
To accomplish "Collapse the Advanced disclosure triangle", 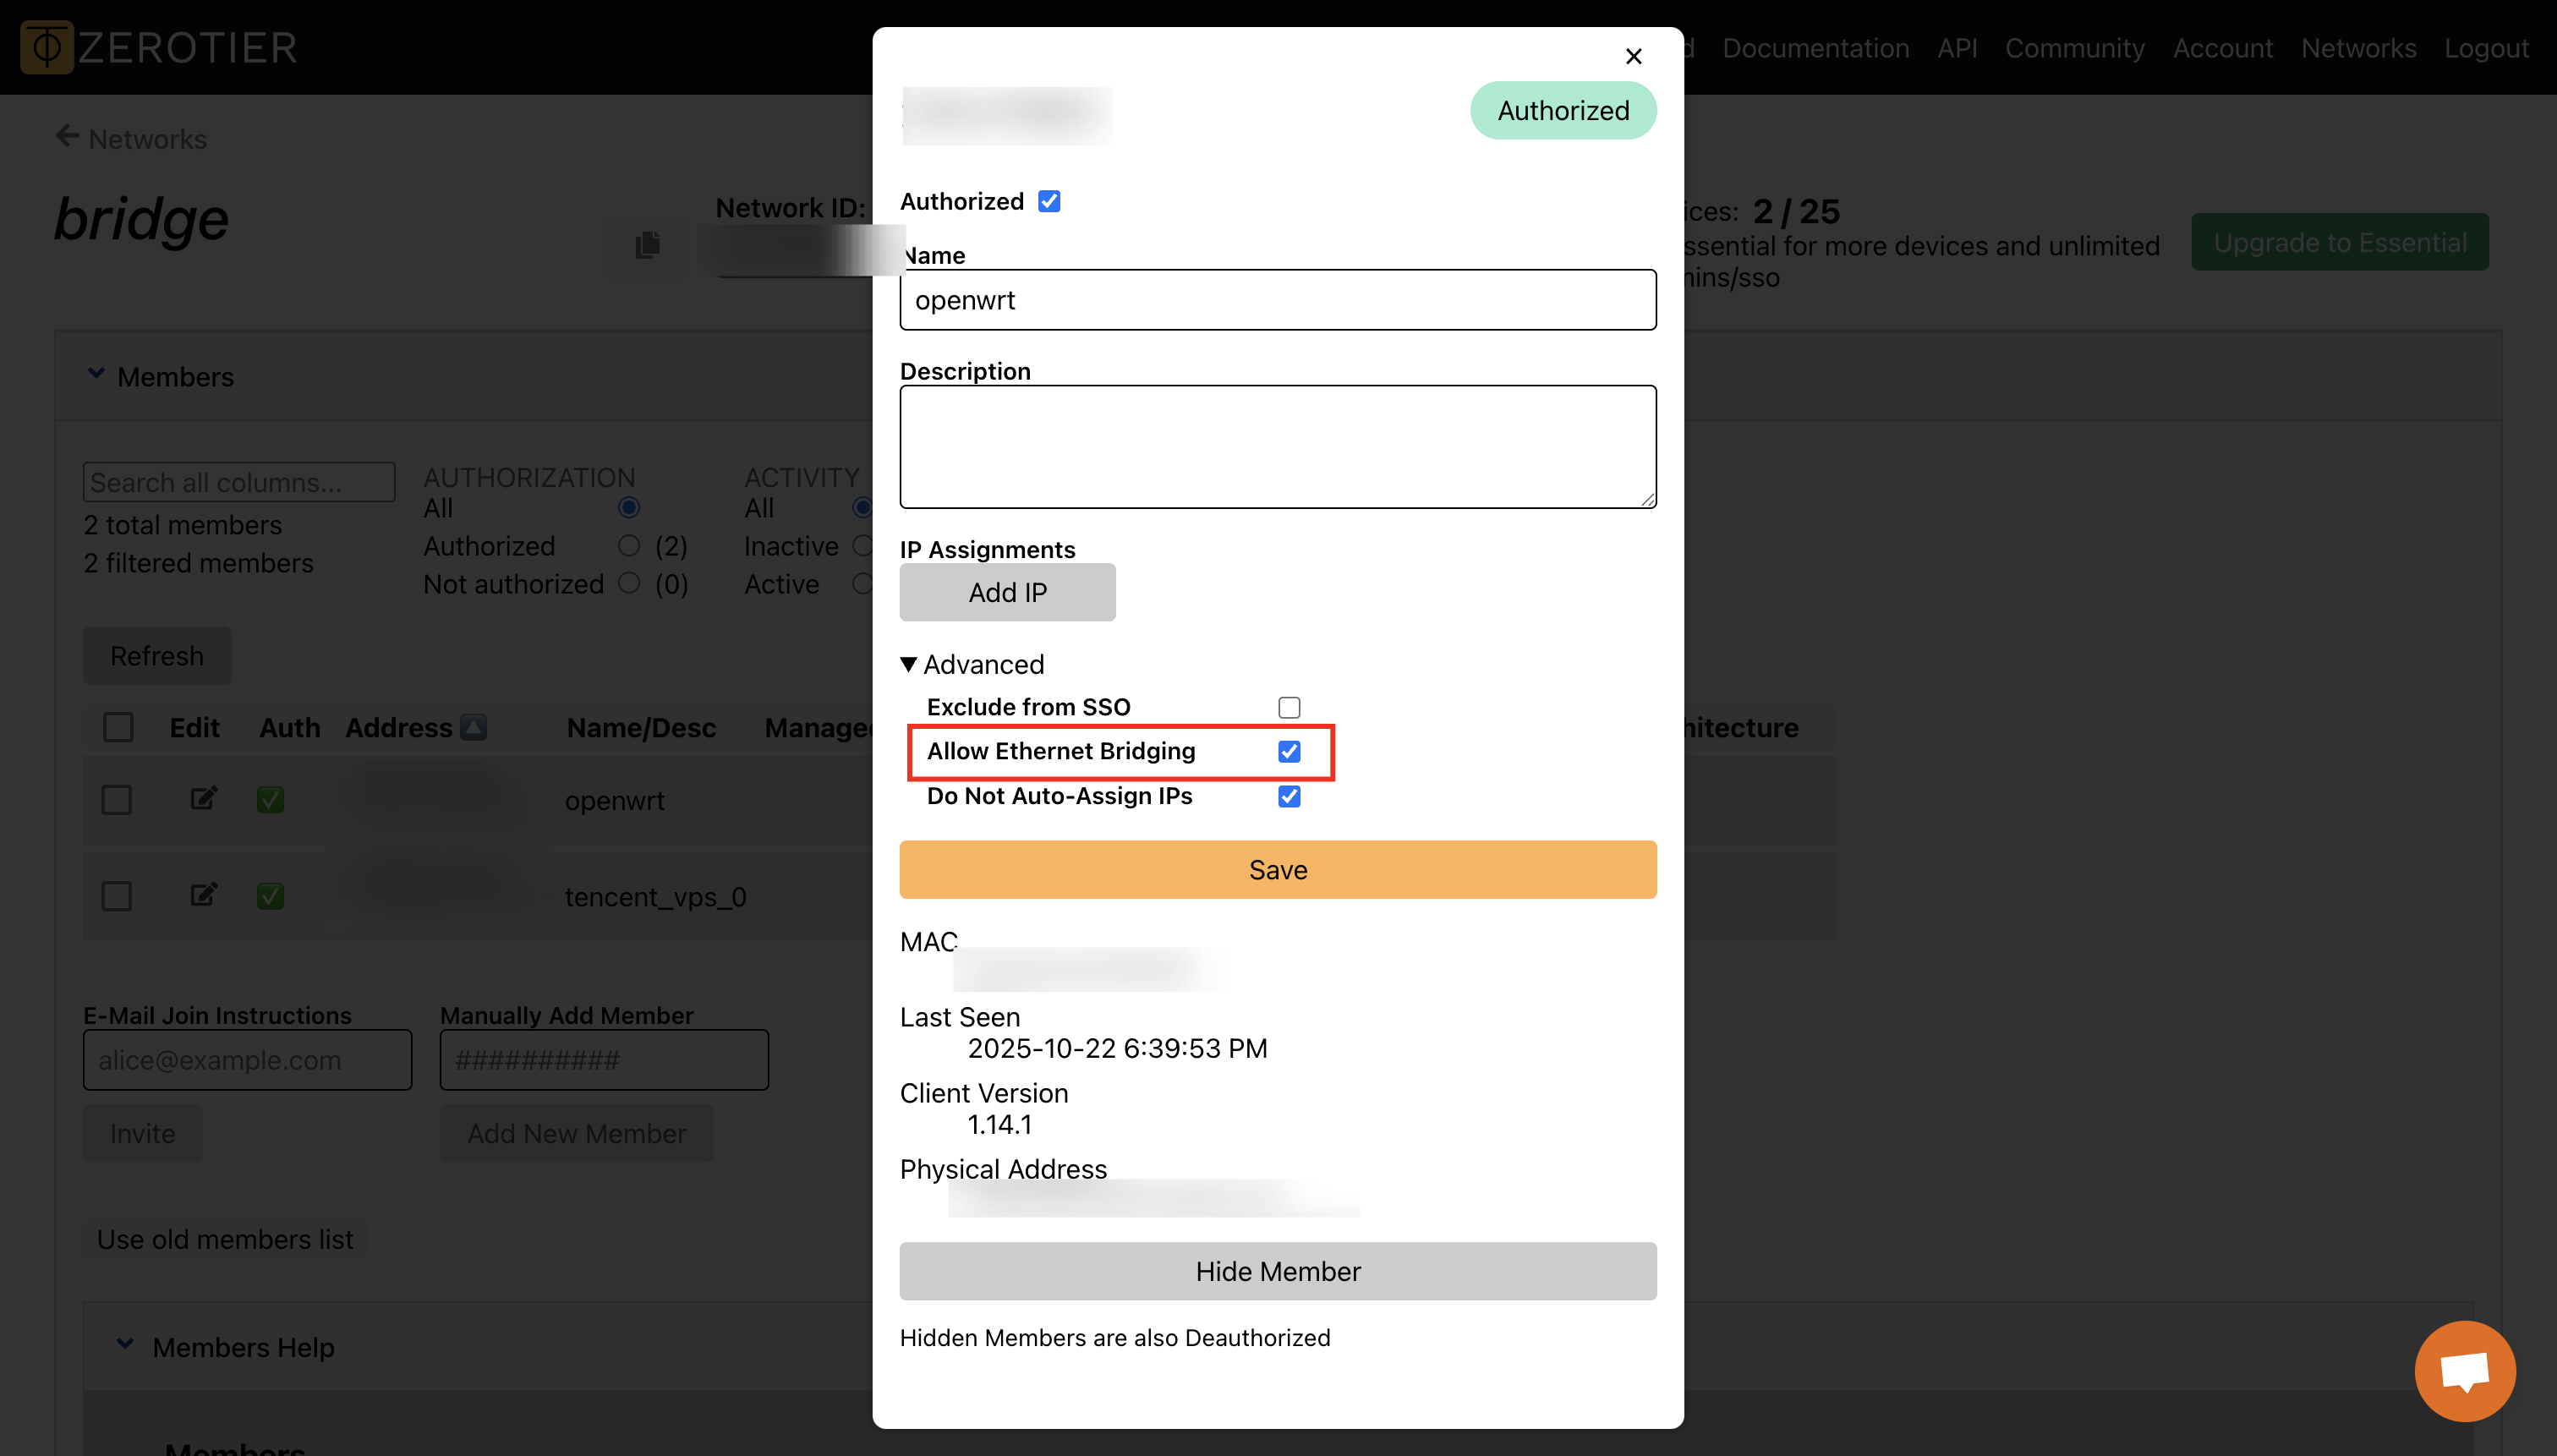I will click(908, 664).
